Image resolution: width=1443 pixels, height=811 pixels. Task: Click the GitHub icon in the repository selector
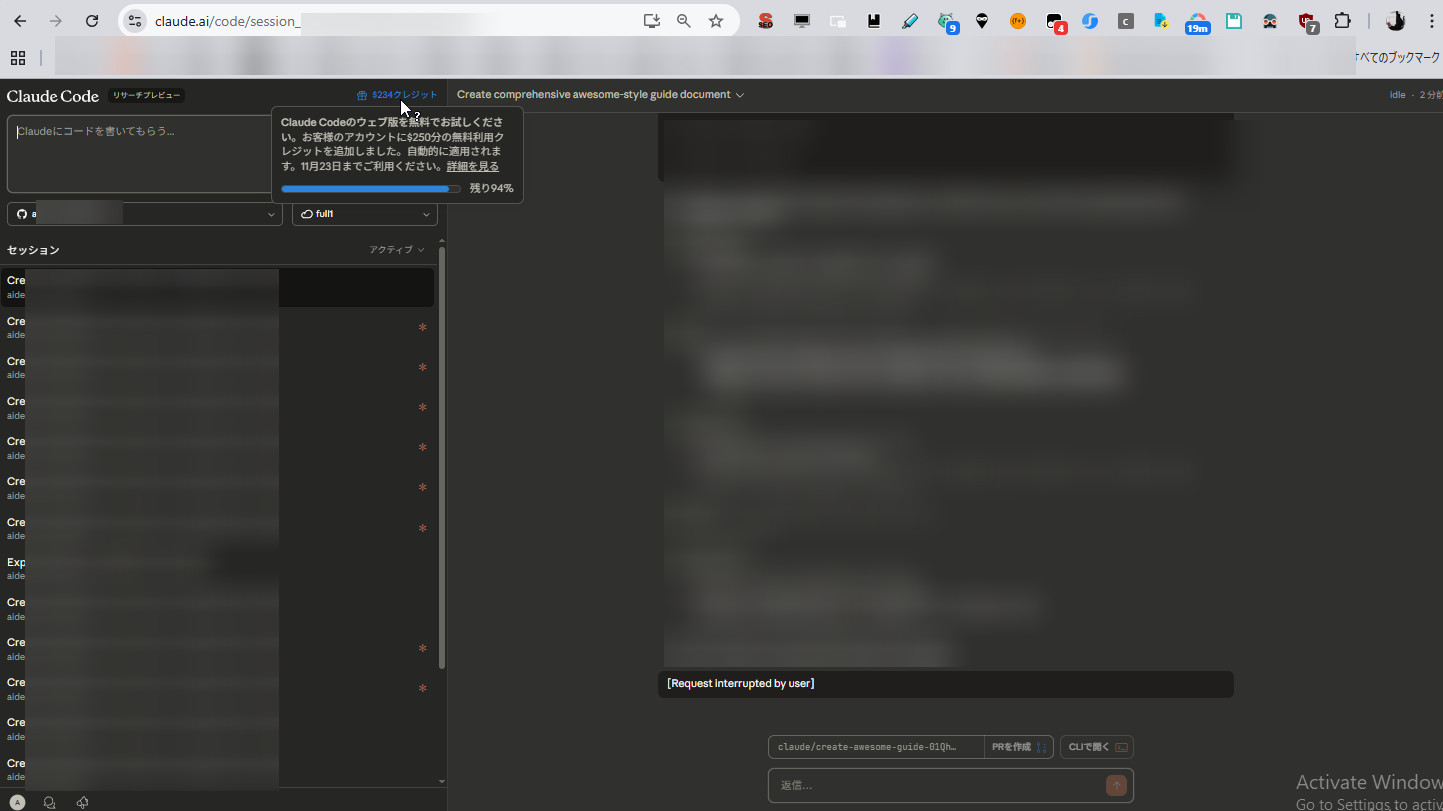(22, 213)
